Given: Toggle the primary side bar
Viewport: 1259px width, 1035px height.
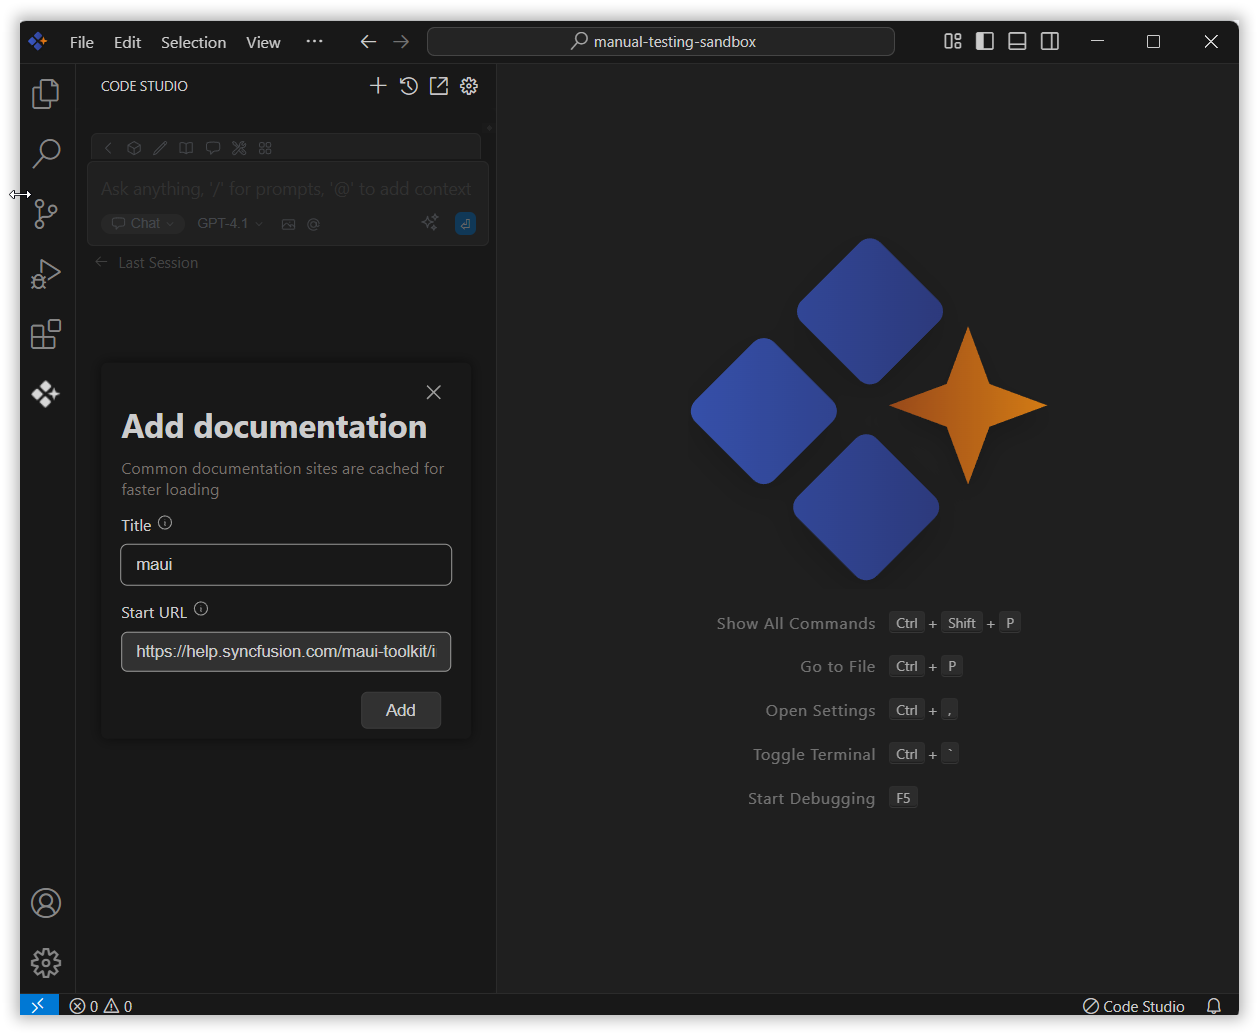Looking at the screenshot, I should click(x=985, y=41).
